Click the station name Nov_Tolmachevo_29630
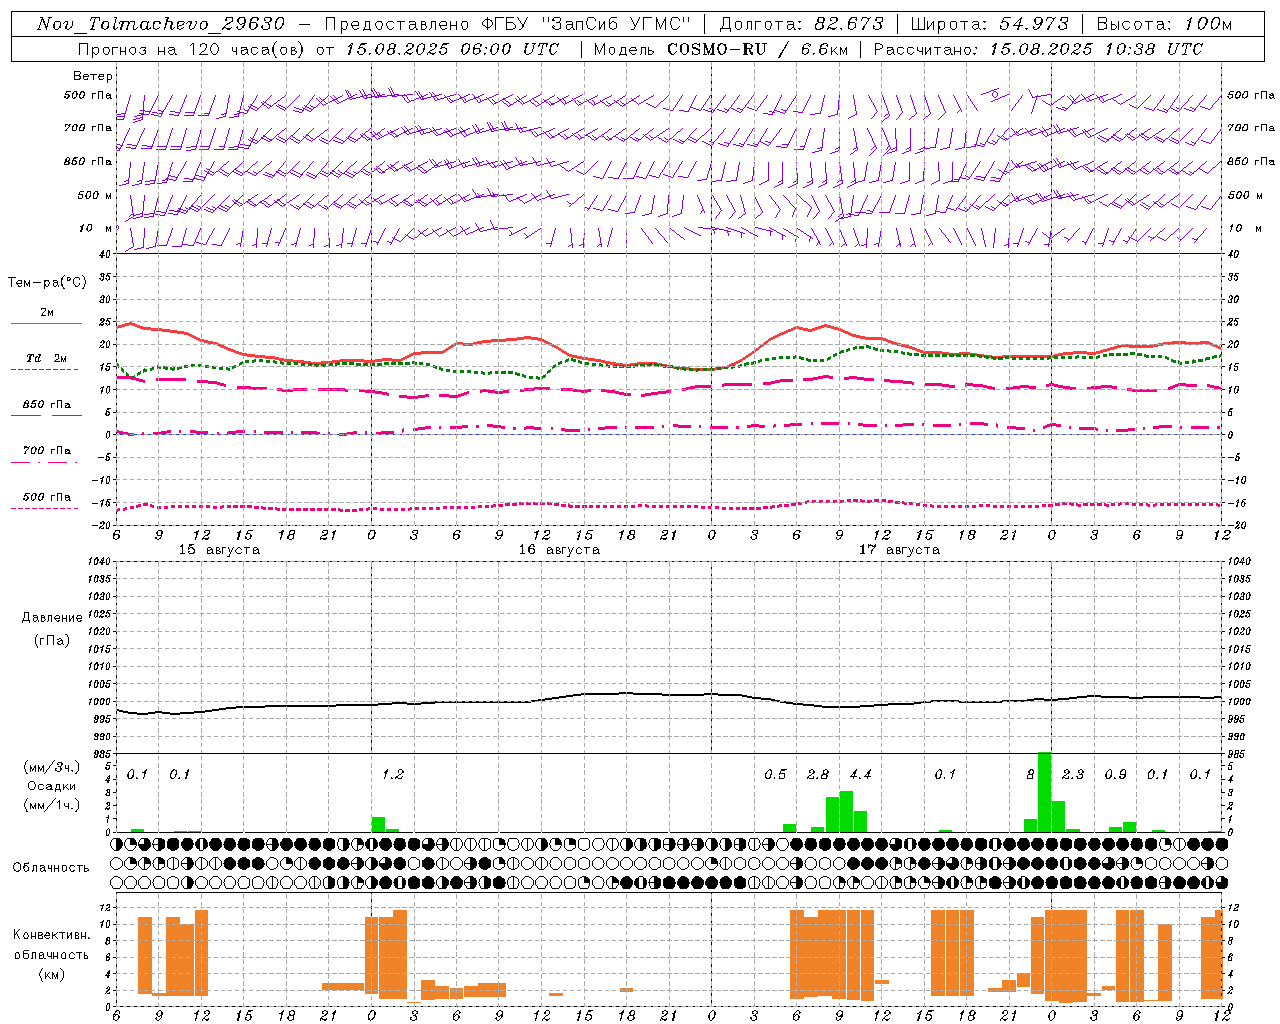The width and height of the screenshot is (1280, 1024). tap(161, 24)
